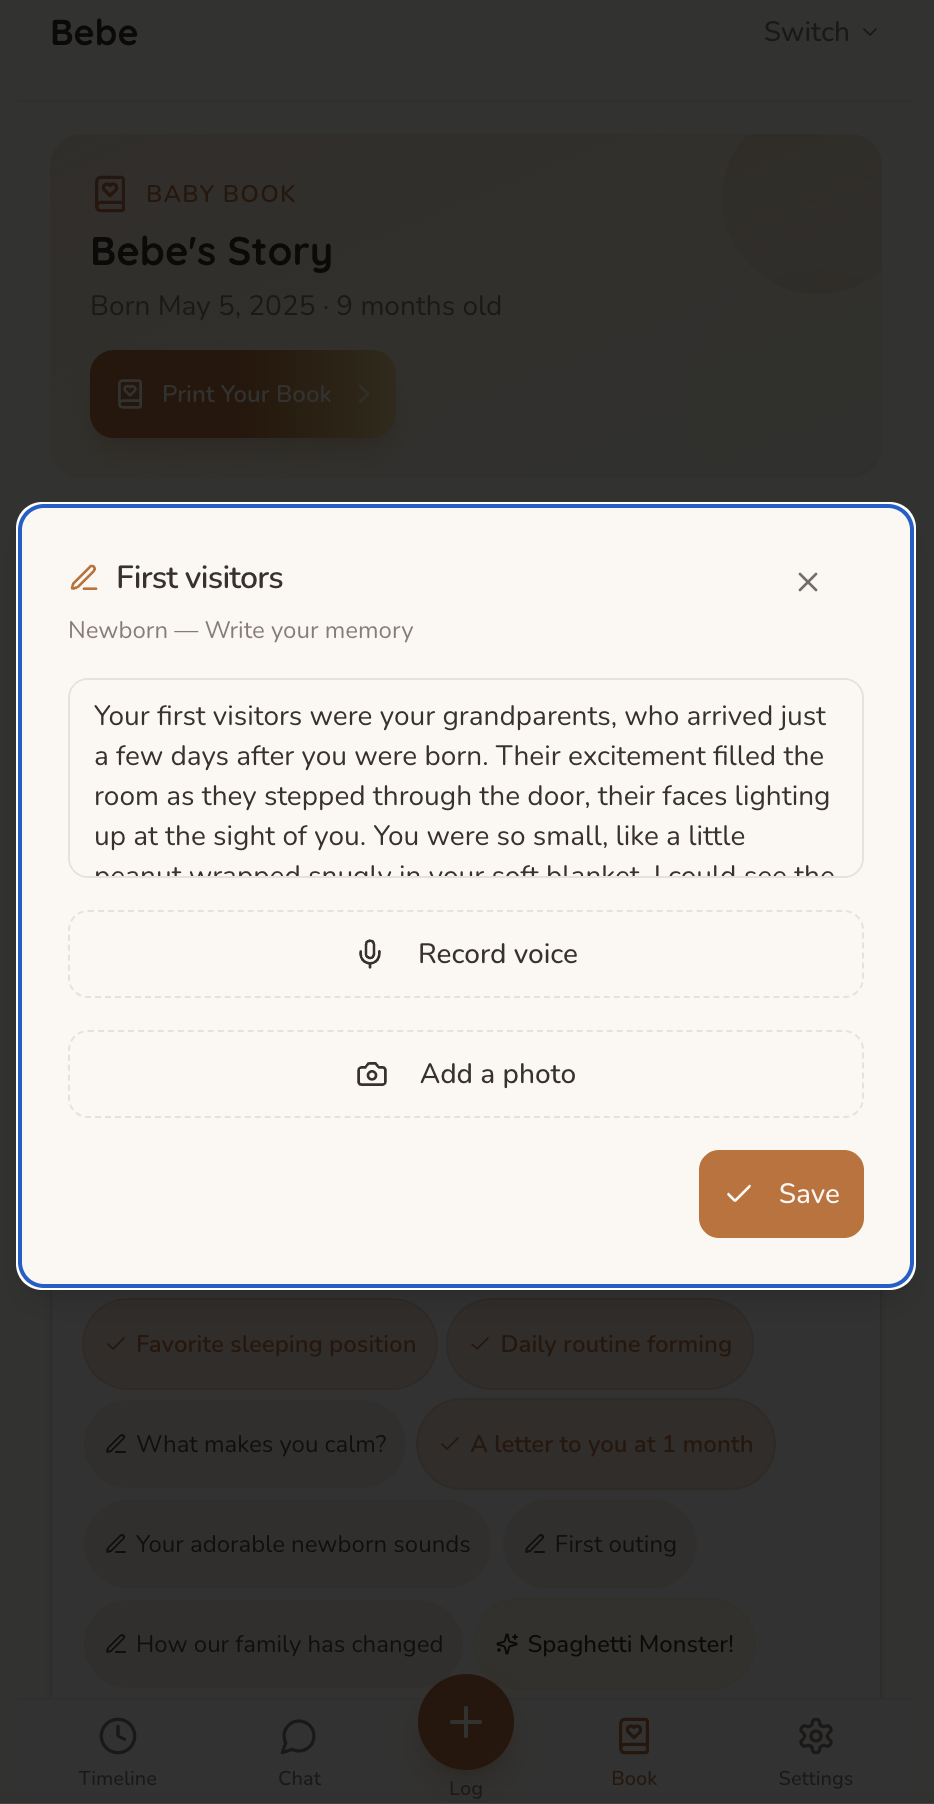This screenshot has width=934, height=1804.
Task: Toggle the Daily routine forming checkmark chip
Action: tap(599, 1344)
